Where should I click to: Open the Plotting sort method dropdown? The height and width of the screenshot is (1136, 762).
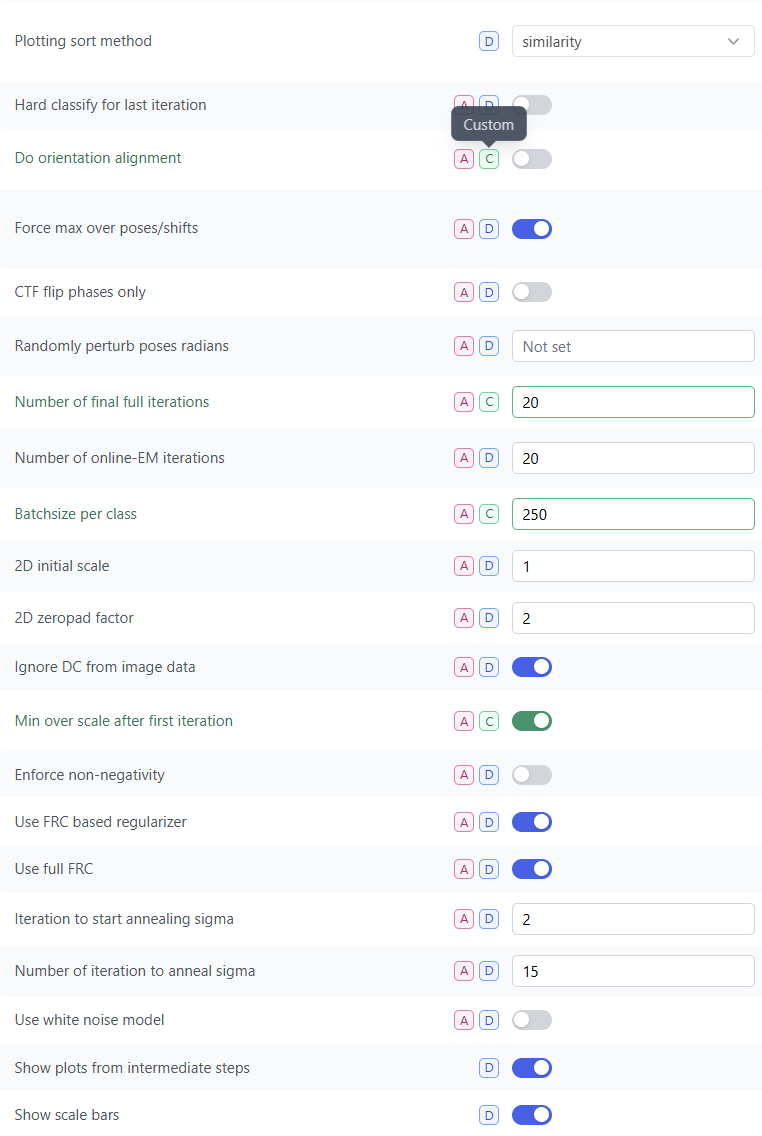pyautogui.click(x=633, y=42)
